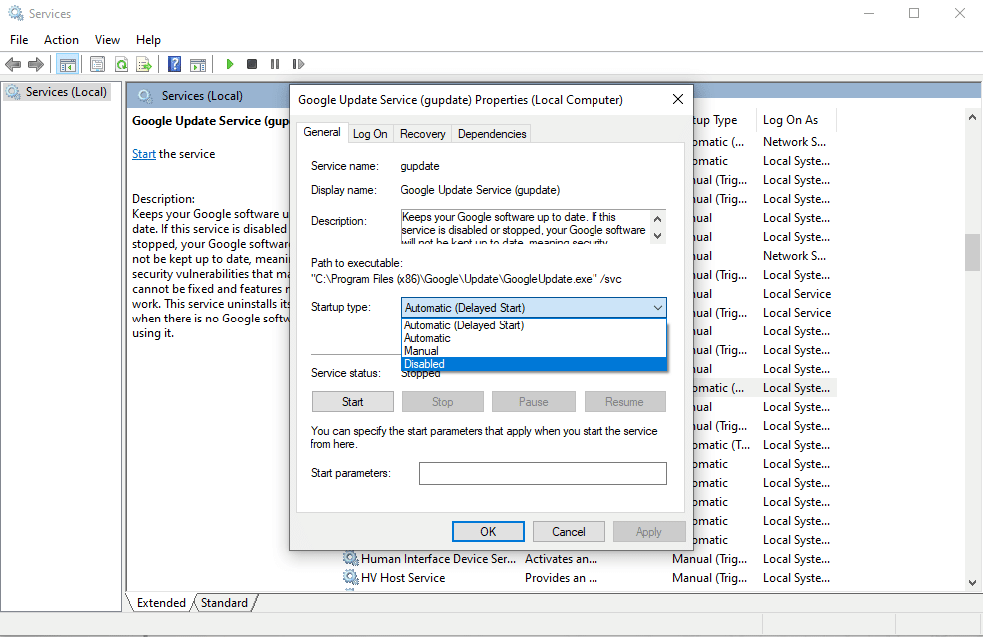The width and height of the screenshot is (983, 637).
Task: Confirm the dialog with OK
Action: (488, 532)
